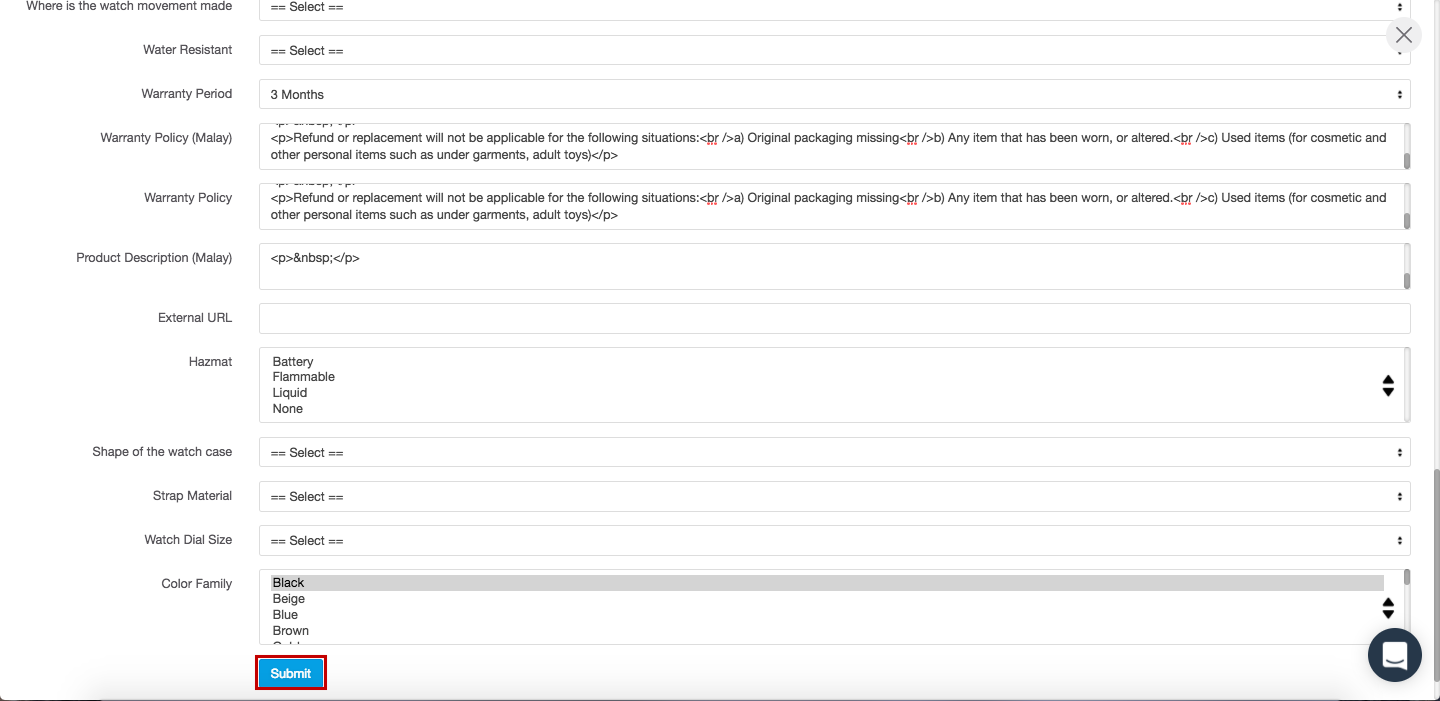Select Flammable in the Hazmat list
Screen dimensions: 1440x701
pyautogui.click(x=303, y=377)
